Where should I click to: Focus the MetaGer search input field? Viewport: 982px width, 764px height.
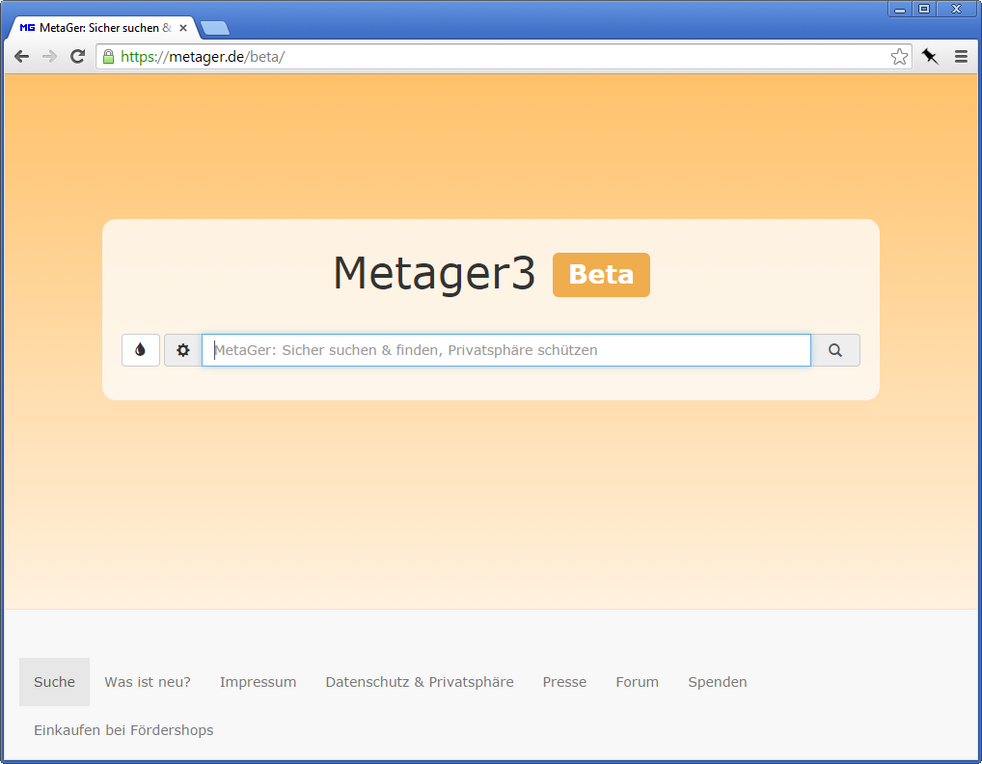pos(506,350)
